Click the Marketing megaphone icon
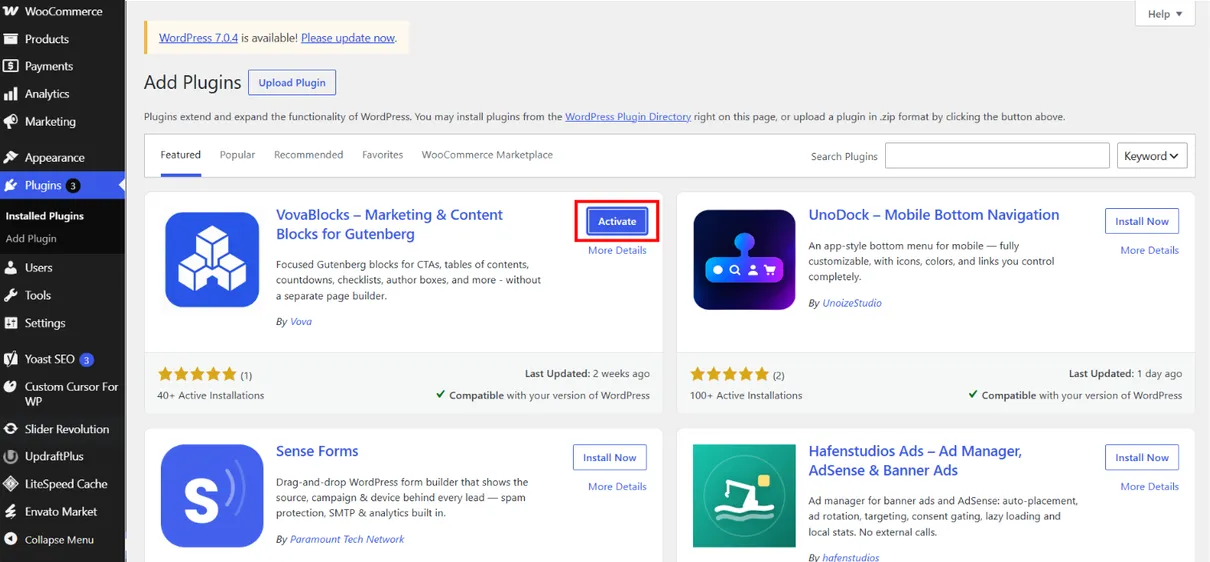This screenshot has width=1210, height=562. point(10,122)
